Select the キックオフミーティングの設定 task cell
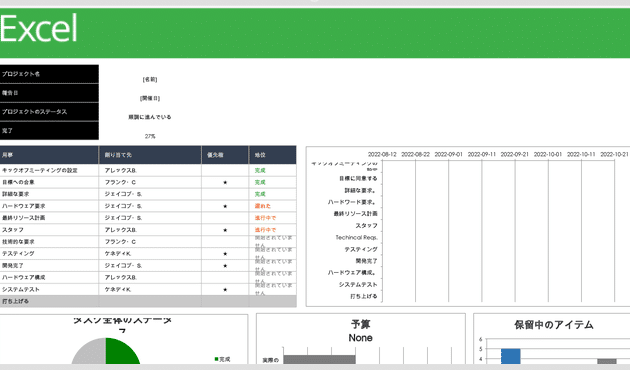The image size is (630, 370). coord(49,170)
